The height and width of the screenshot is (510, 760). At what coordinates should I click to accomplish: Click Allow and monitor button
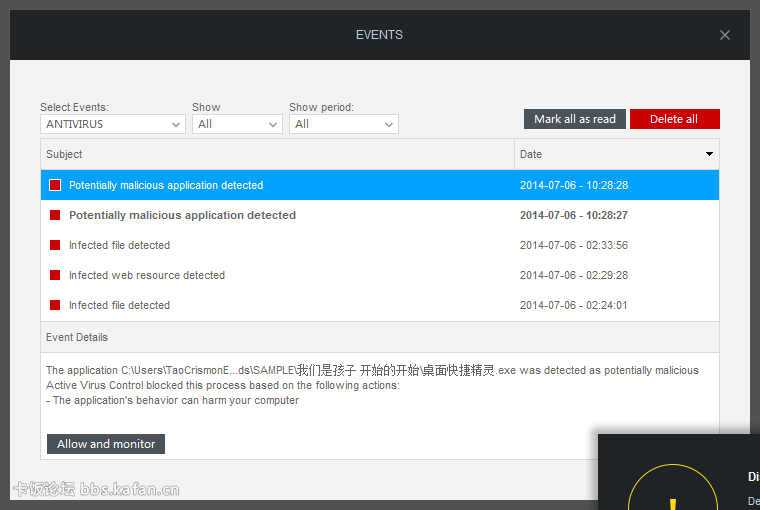pyautogui.click(x=106, y=444)
